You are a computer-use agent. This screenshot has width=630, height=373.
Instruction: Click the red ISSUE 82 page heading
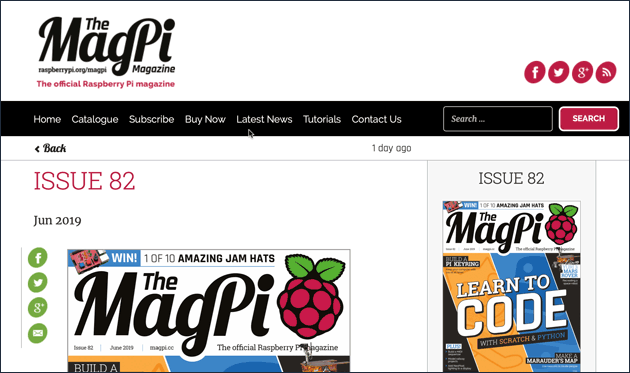coord(84,181)
